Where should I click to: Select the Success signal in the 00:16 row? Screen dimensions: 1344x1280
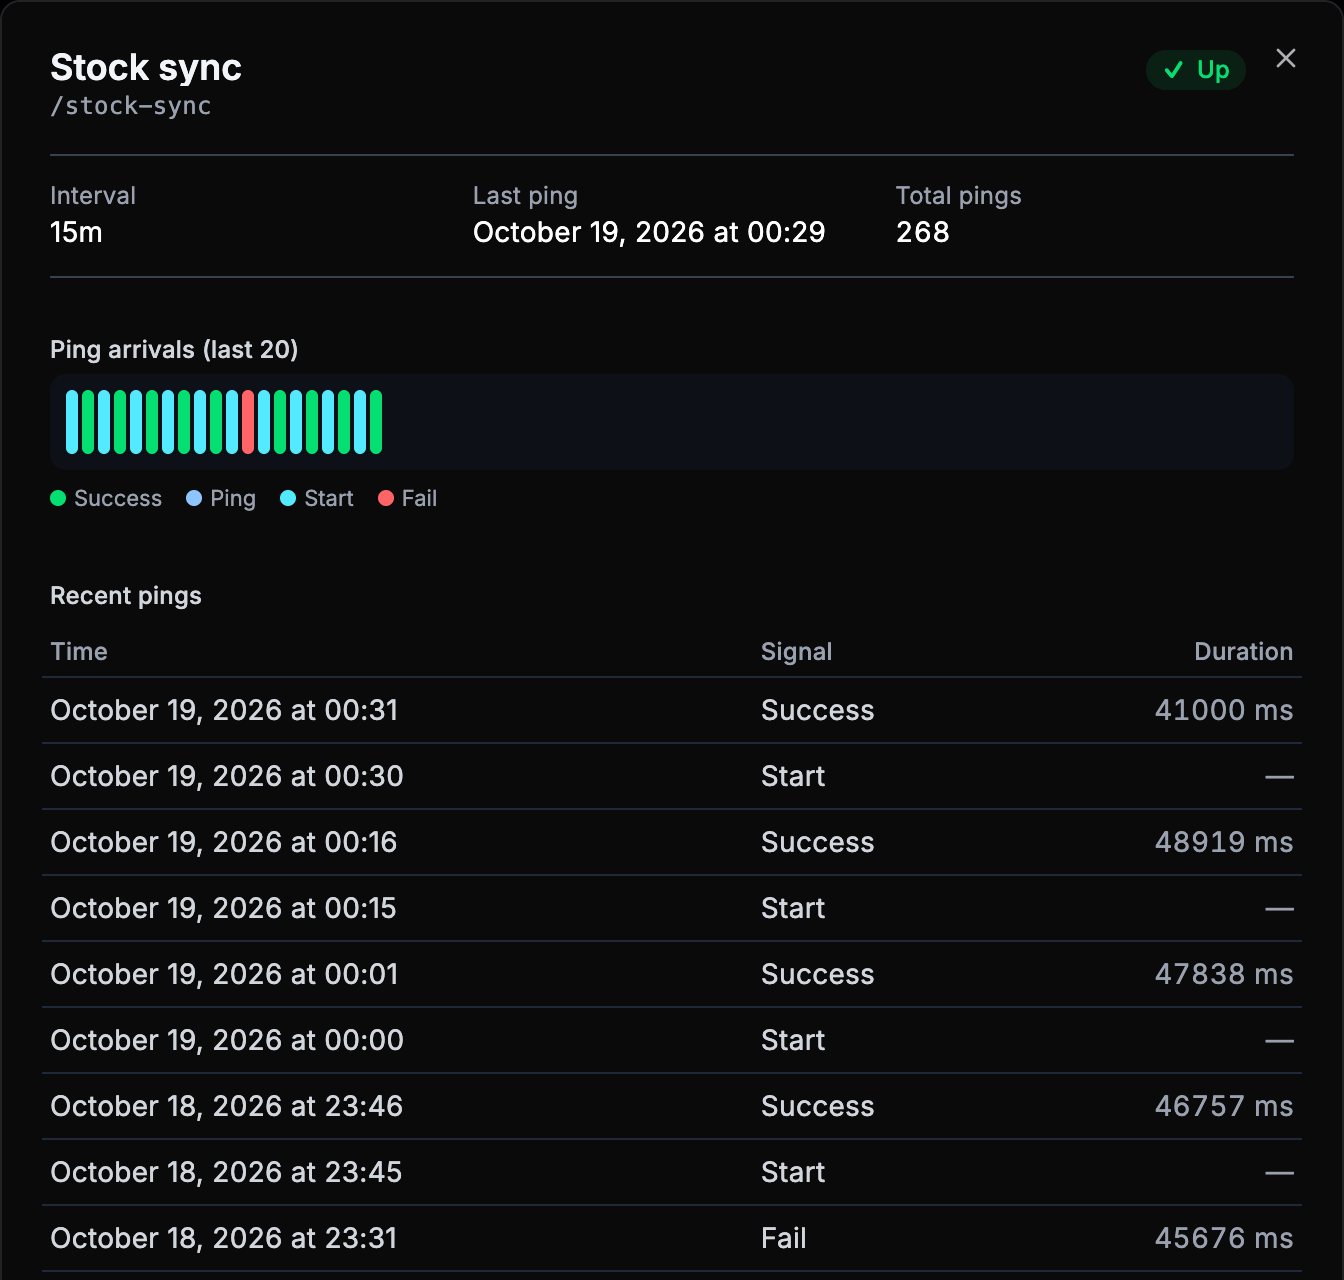[x=818, y=842]
